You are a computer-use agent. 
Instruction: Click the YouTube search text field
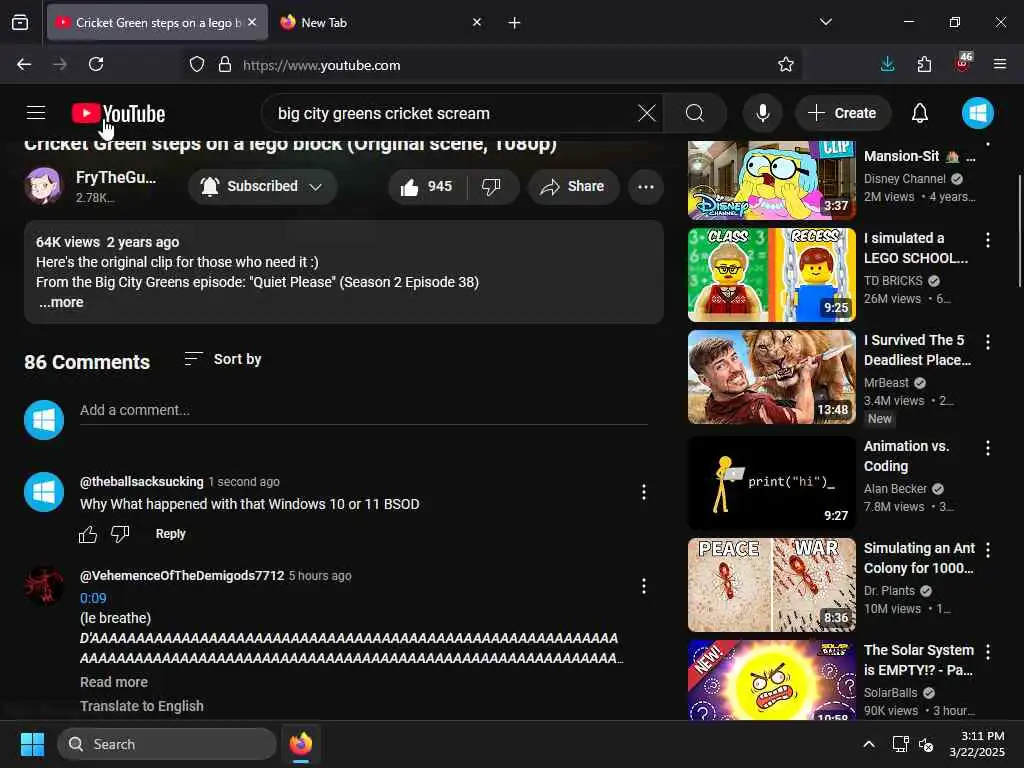453,113
